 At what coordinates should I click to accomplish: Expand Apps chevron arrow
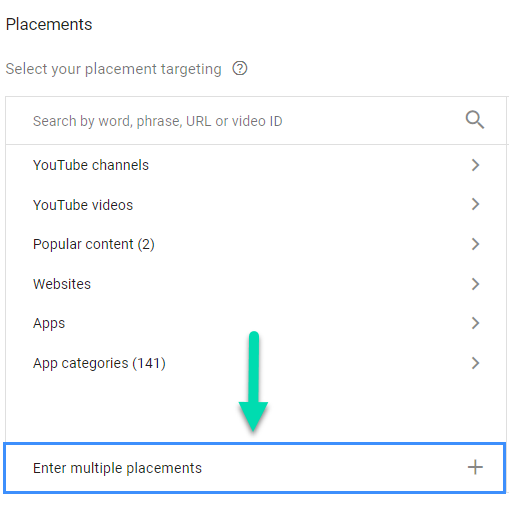[x=475, y=323]
